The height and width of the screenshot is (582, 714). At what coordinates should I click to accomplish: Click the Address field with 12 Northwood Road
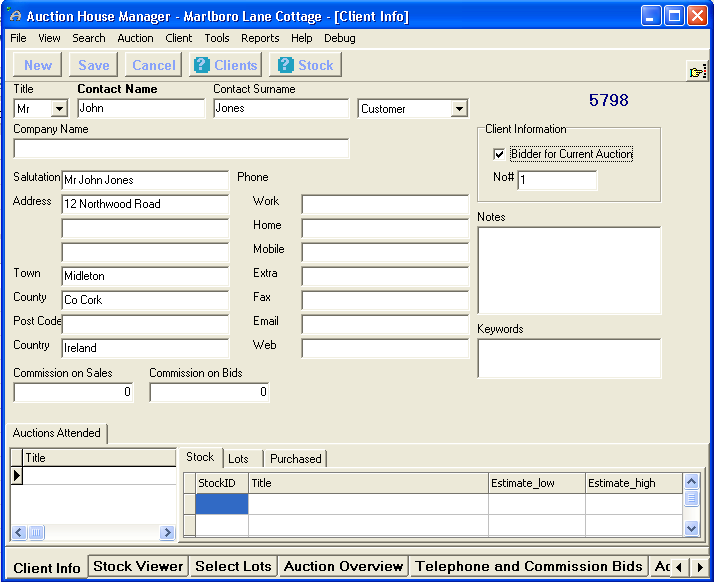coord(145,204)
